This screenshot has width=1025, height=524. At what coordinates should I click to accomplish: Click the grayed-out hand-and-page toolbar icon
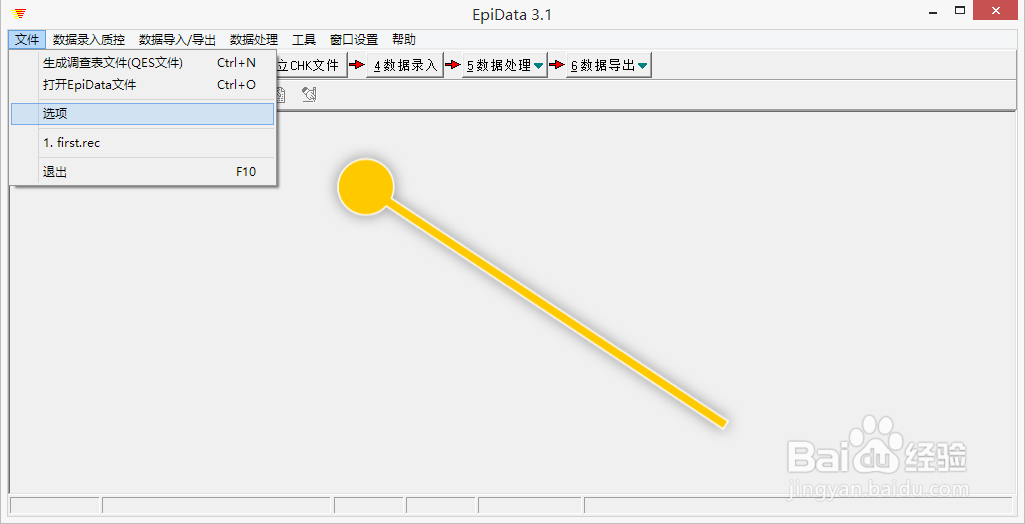click(x=310, y=95)
